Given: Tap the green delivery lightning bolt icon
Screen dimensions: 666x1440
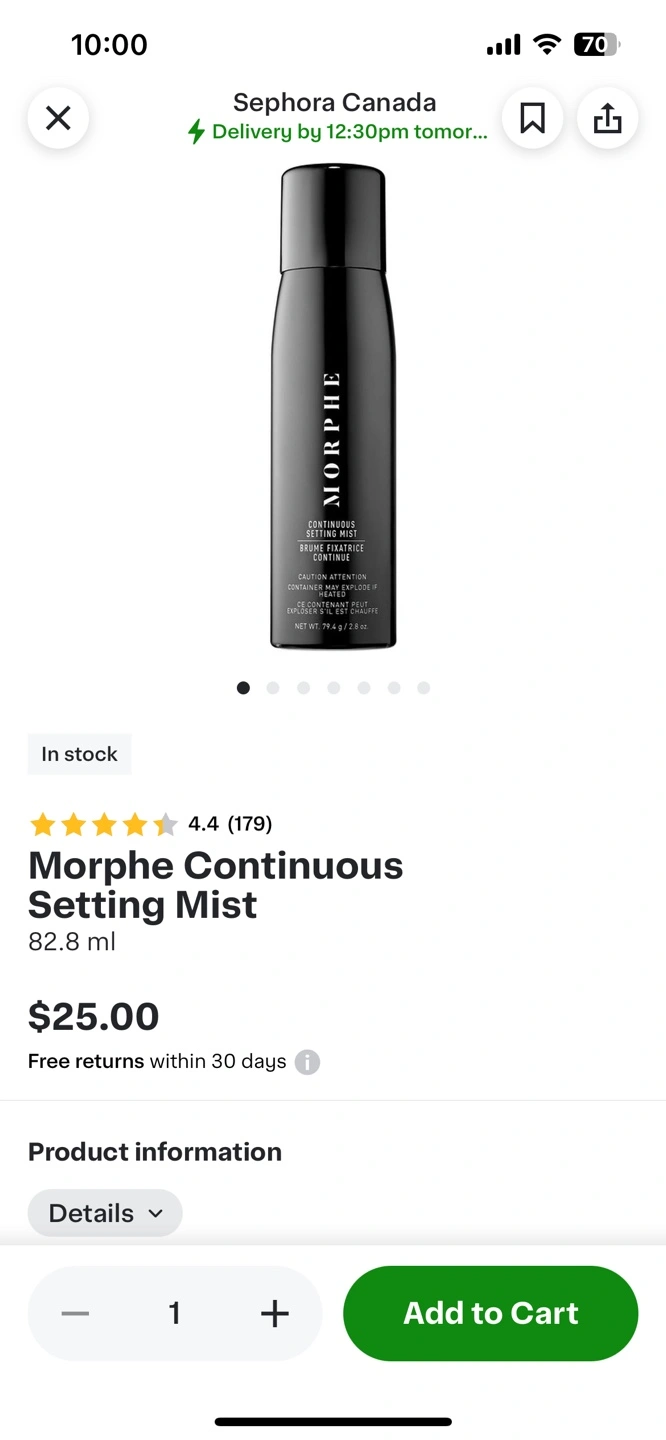Looking at the screenshot, I should pyautogui.click(x=197, y=132).
